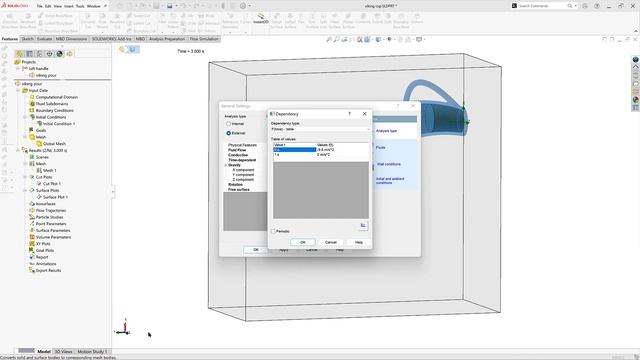
Task: Collapse the Gravity feature expander
Action: click(x=226, y=165)
